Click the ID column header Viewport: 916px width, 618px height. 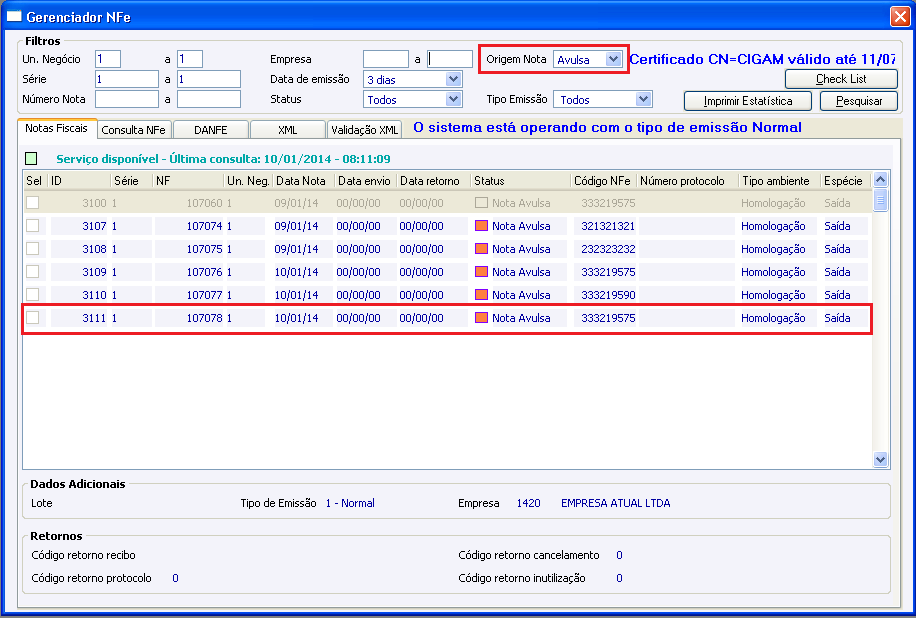pos(79,180)
